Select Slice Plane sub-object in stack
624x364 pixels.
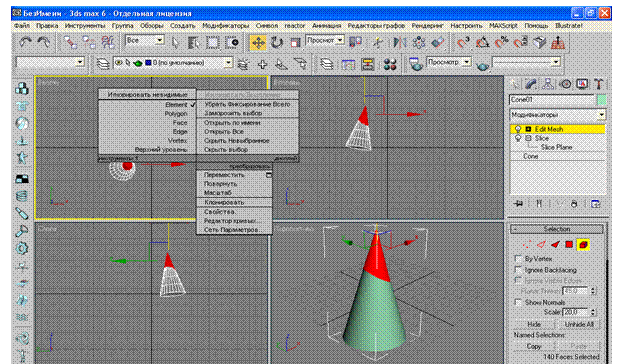click(x=557, y=147)
